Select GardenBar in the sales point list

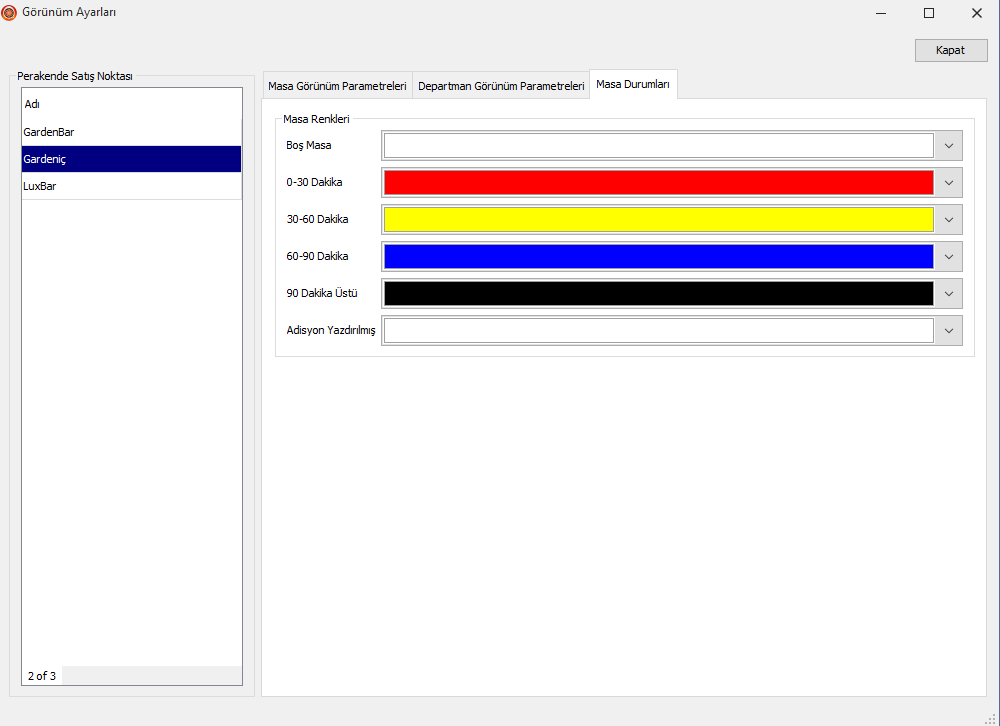pyautogui.click(x=131, y=132)
